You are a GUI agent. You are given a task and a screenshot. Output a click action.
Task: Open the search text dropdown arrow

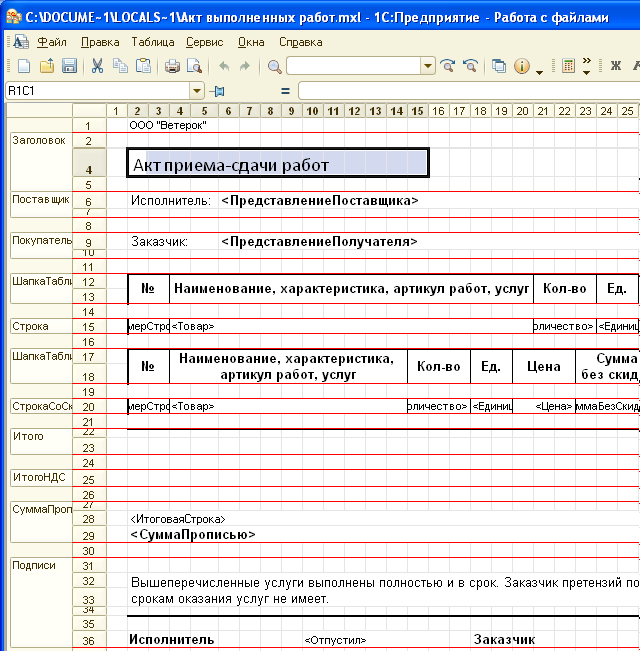[427, 66]
